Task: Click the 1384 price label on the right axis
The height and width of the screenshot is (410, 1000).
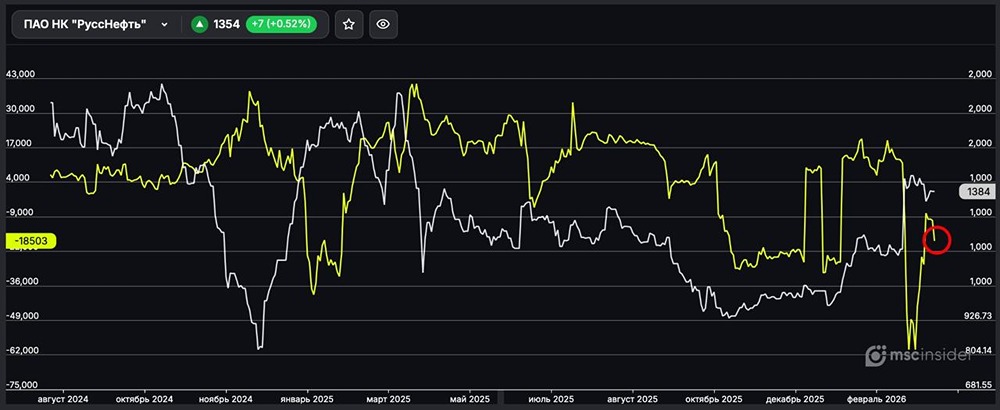Action: (977, 190)
